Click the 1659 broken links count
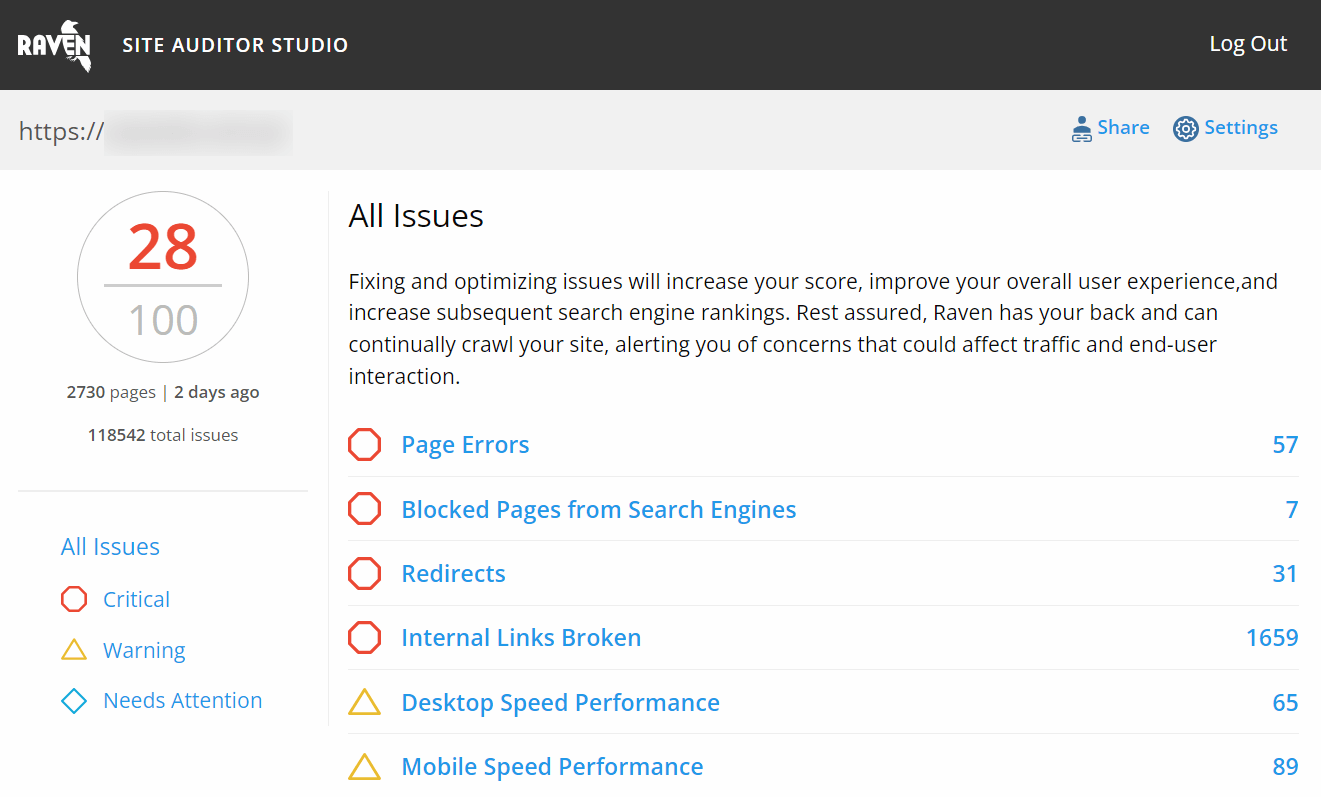The image size is (1321, 797). 1271,638
